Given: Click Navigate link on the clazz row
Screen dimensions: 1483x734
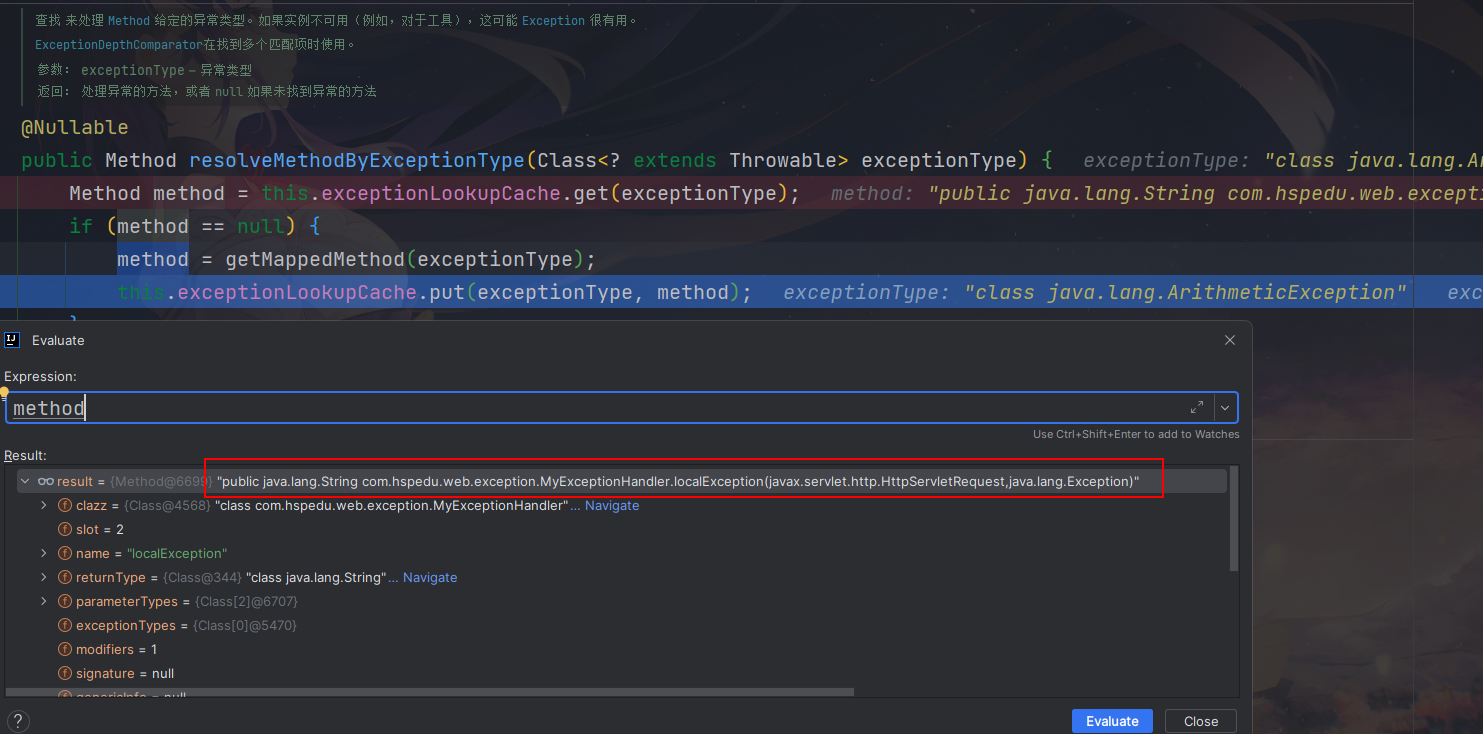Looking at the screenshot, I should [612, 505].
